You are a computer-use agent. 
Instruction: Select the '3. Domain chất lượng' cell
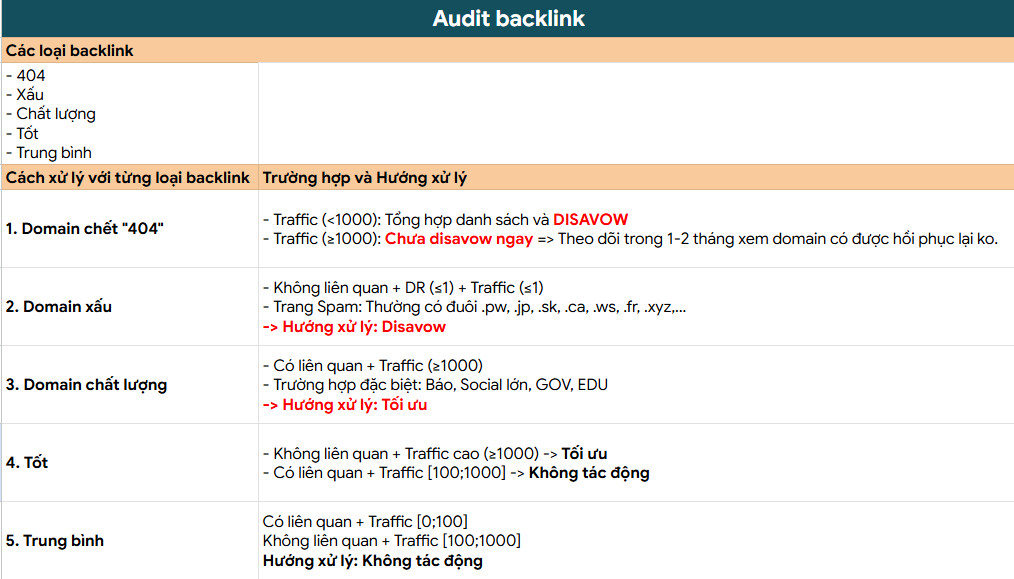(x=129, y=385)
